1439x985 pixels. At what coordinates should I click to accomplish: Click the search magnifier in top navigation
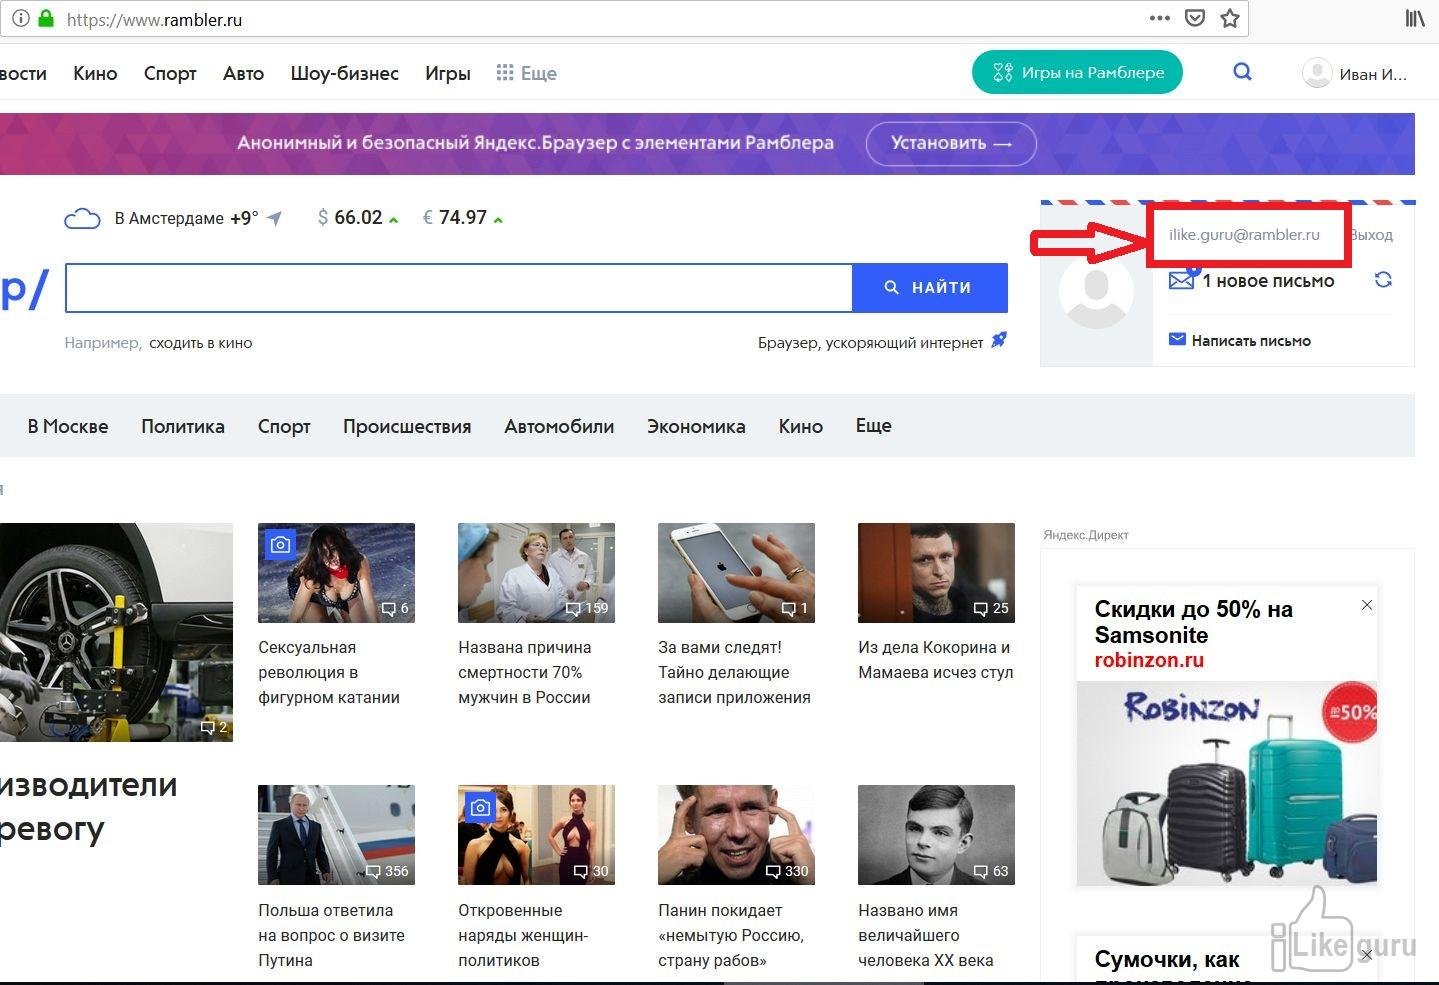[x=1242, y=72]
